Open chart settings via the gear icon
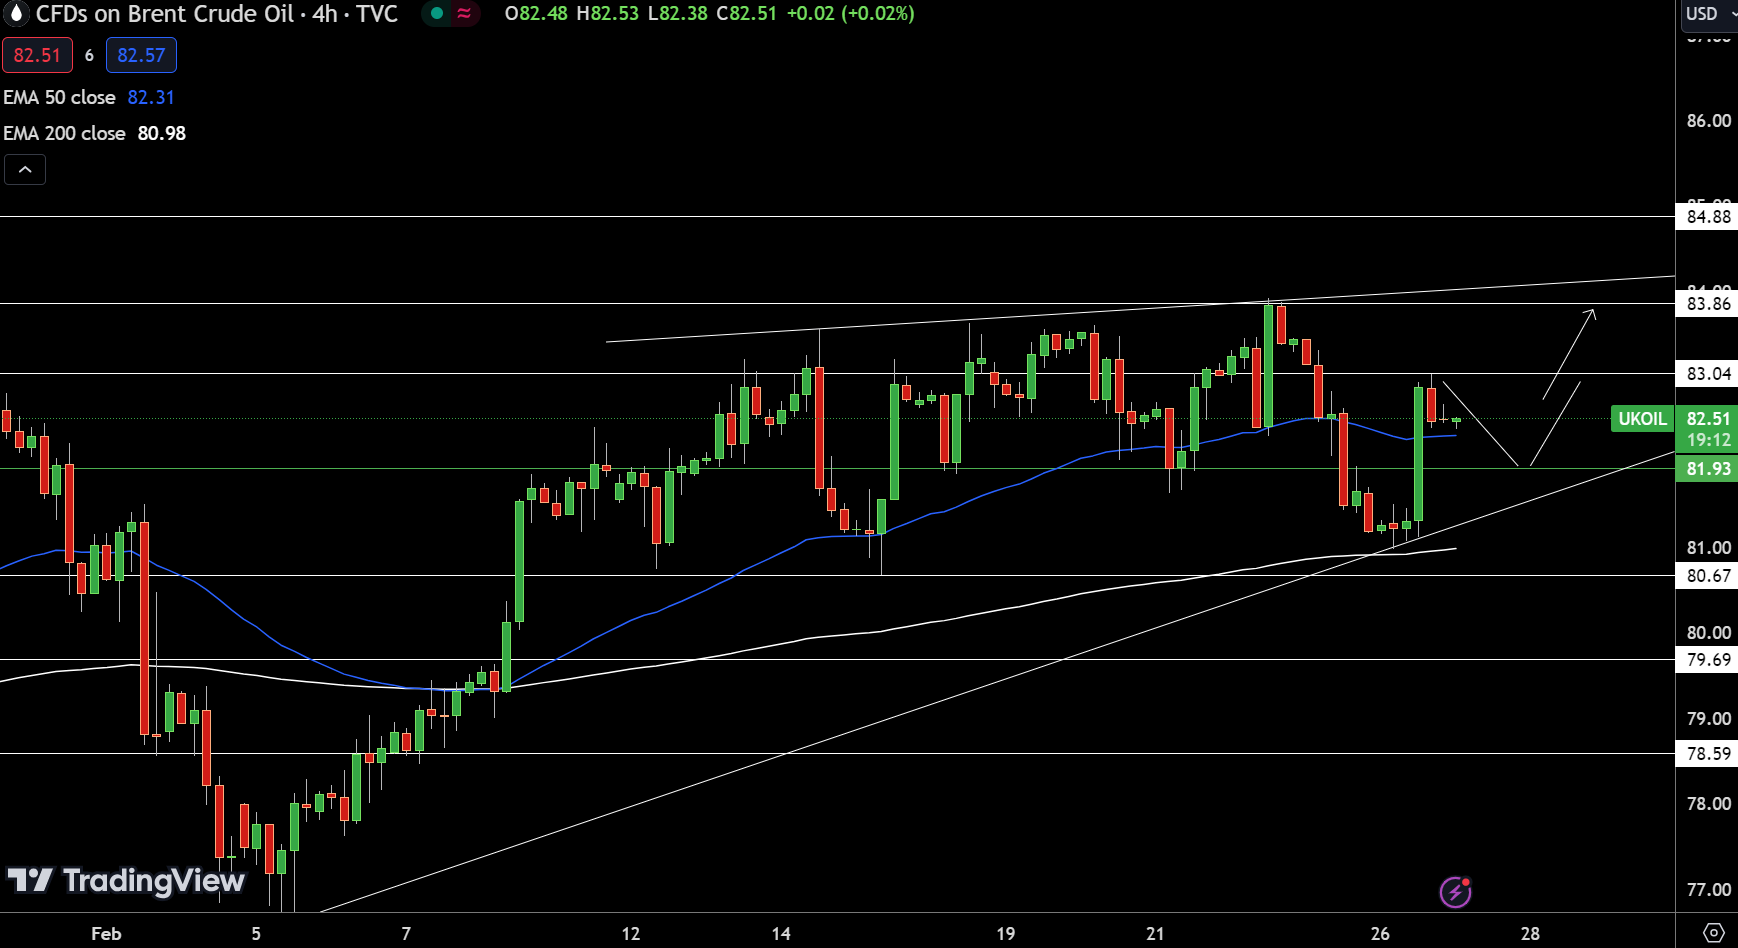 [1713, 933]
